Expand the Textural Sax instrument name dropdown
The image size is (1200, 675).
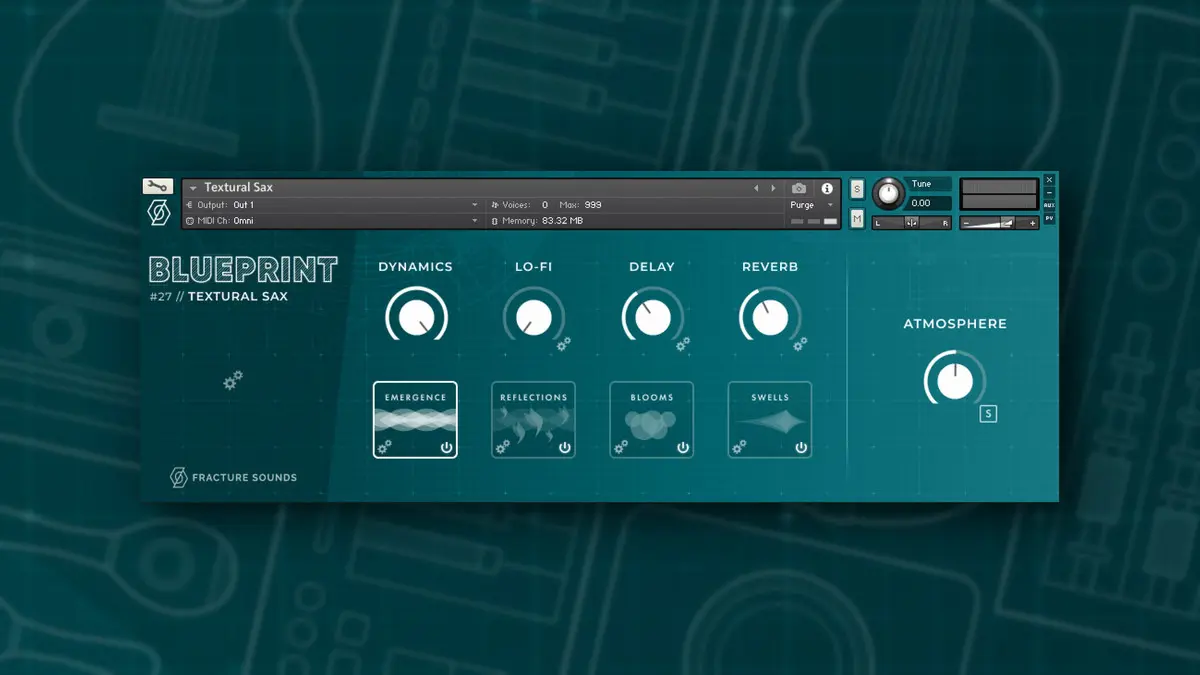tap(192, 188)
